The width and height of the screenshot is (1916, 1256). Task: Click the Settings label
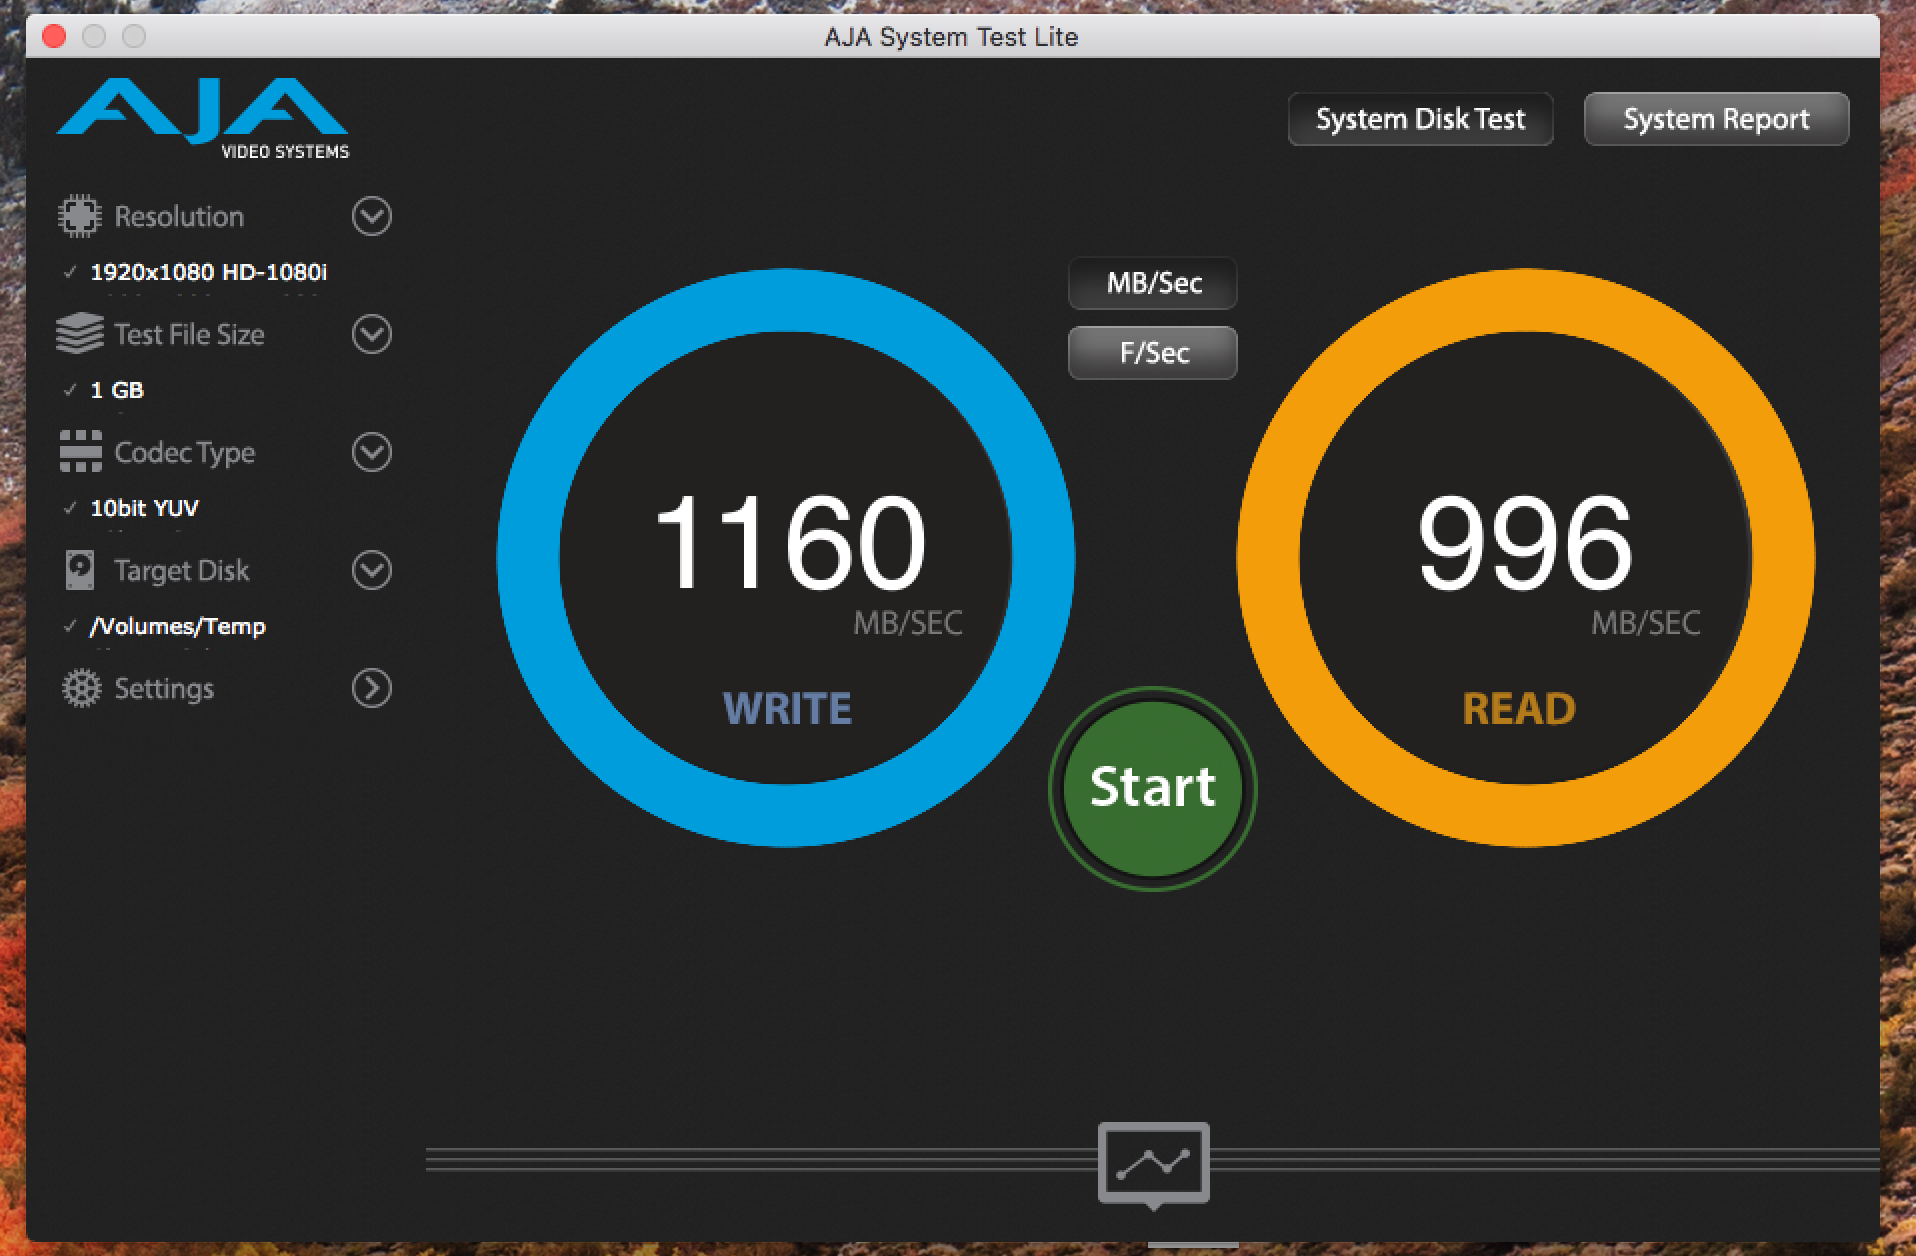(164, 688)
